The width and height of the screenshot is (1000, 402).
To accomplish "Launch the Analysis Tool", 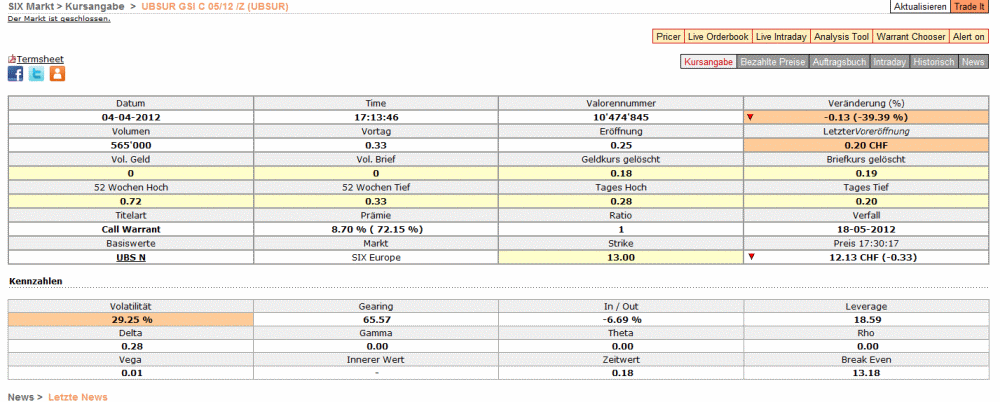I will (x=841, y=37).
